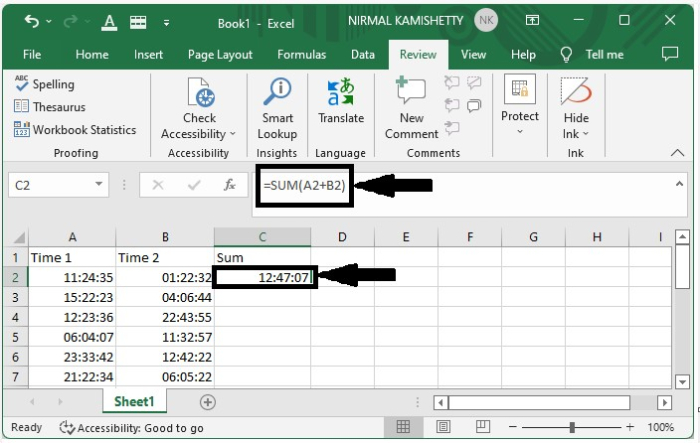700x443 pixels.
Task: Switch to the View tab
Action: (473, 54)
